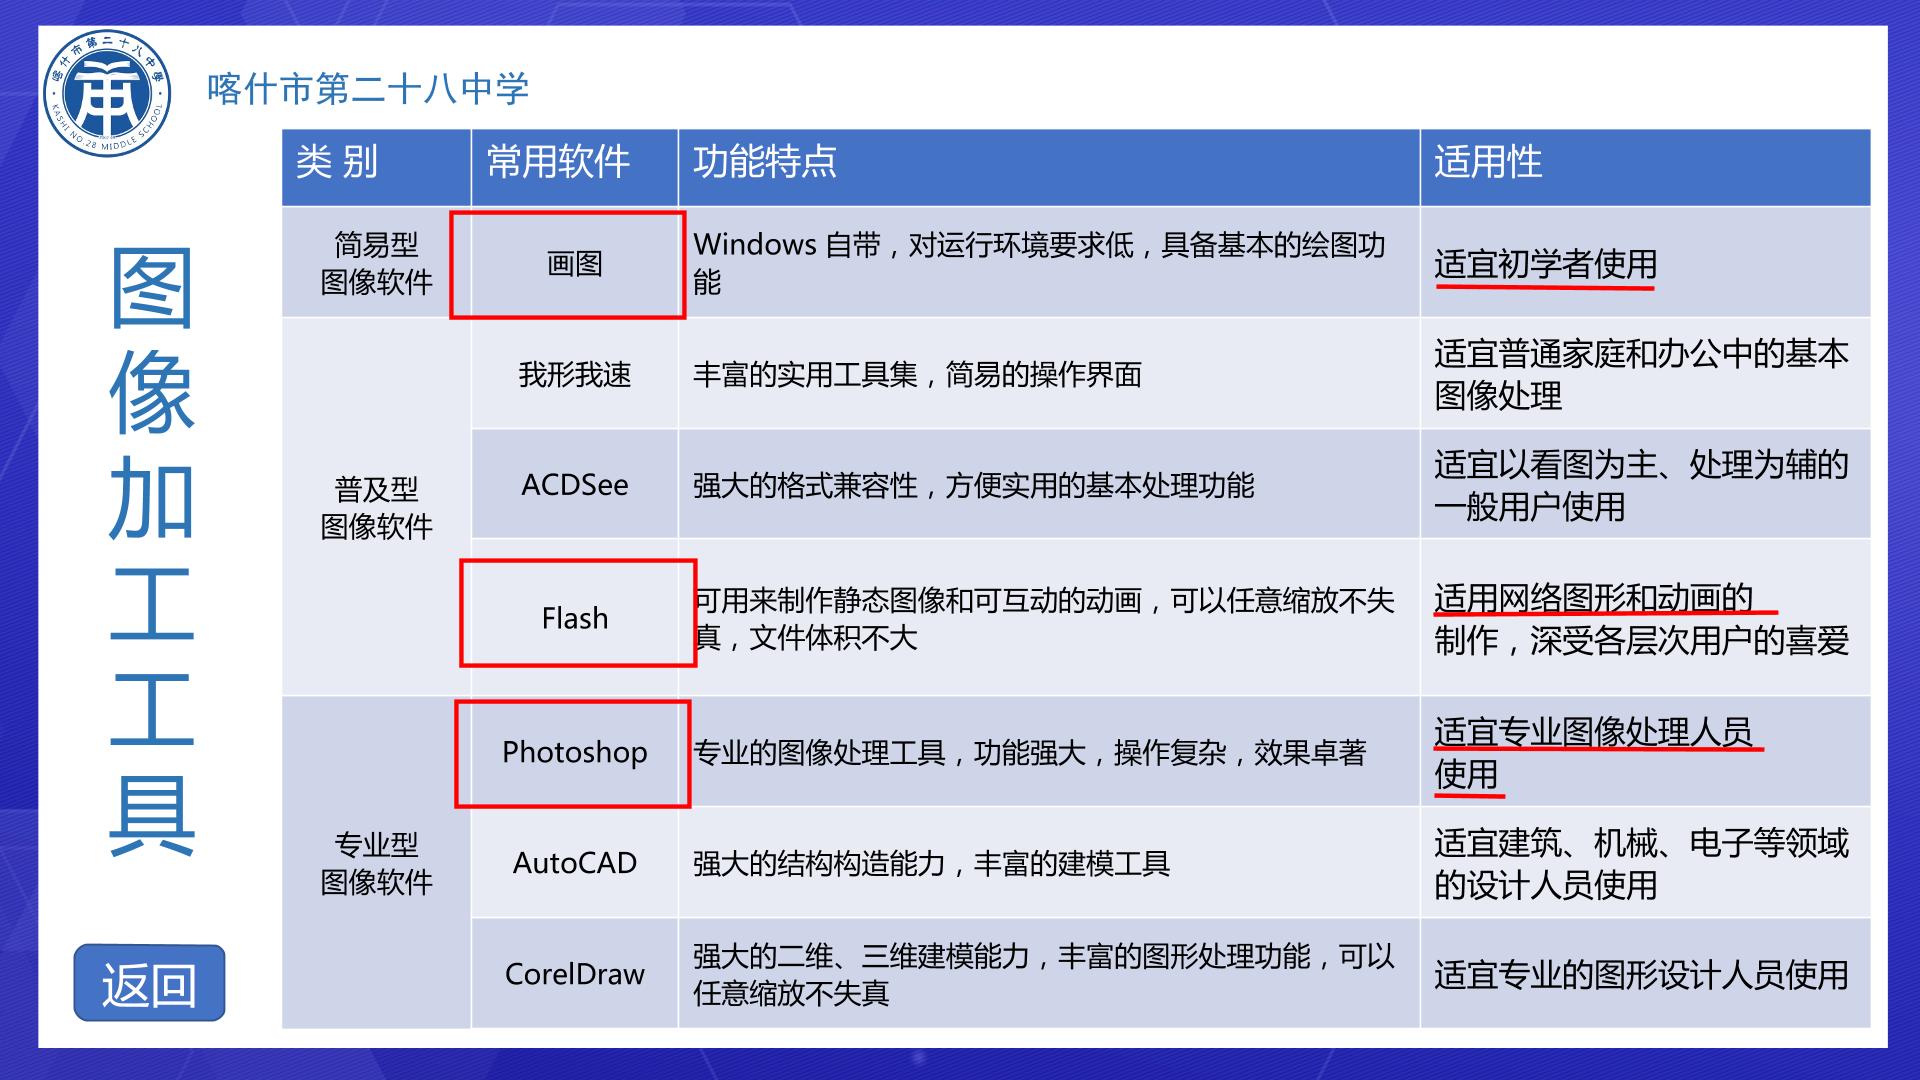Click the 功能特点 column header

click(x=1049, y=167)
